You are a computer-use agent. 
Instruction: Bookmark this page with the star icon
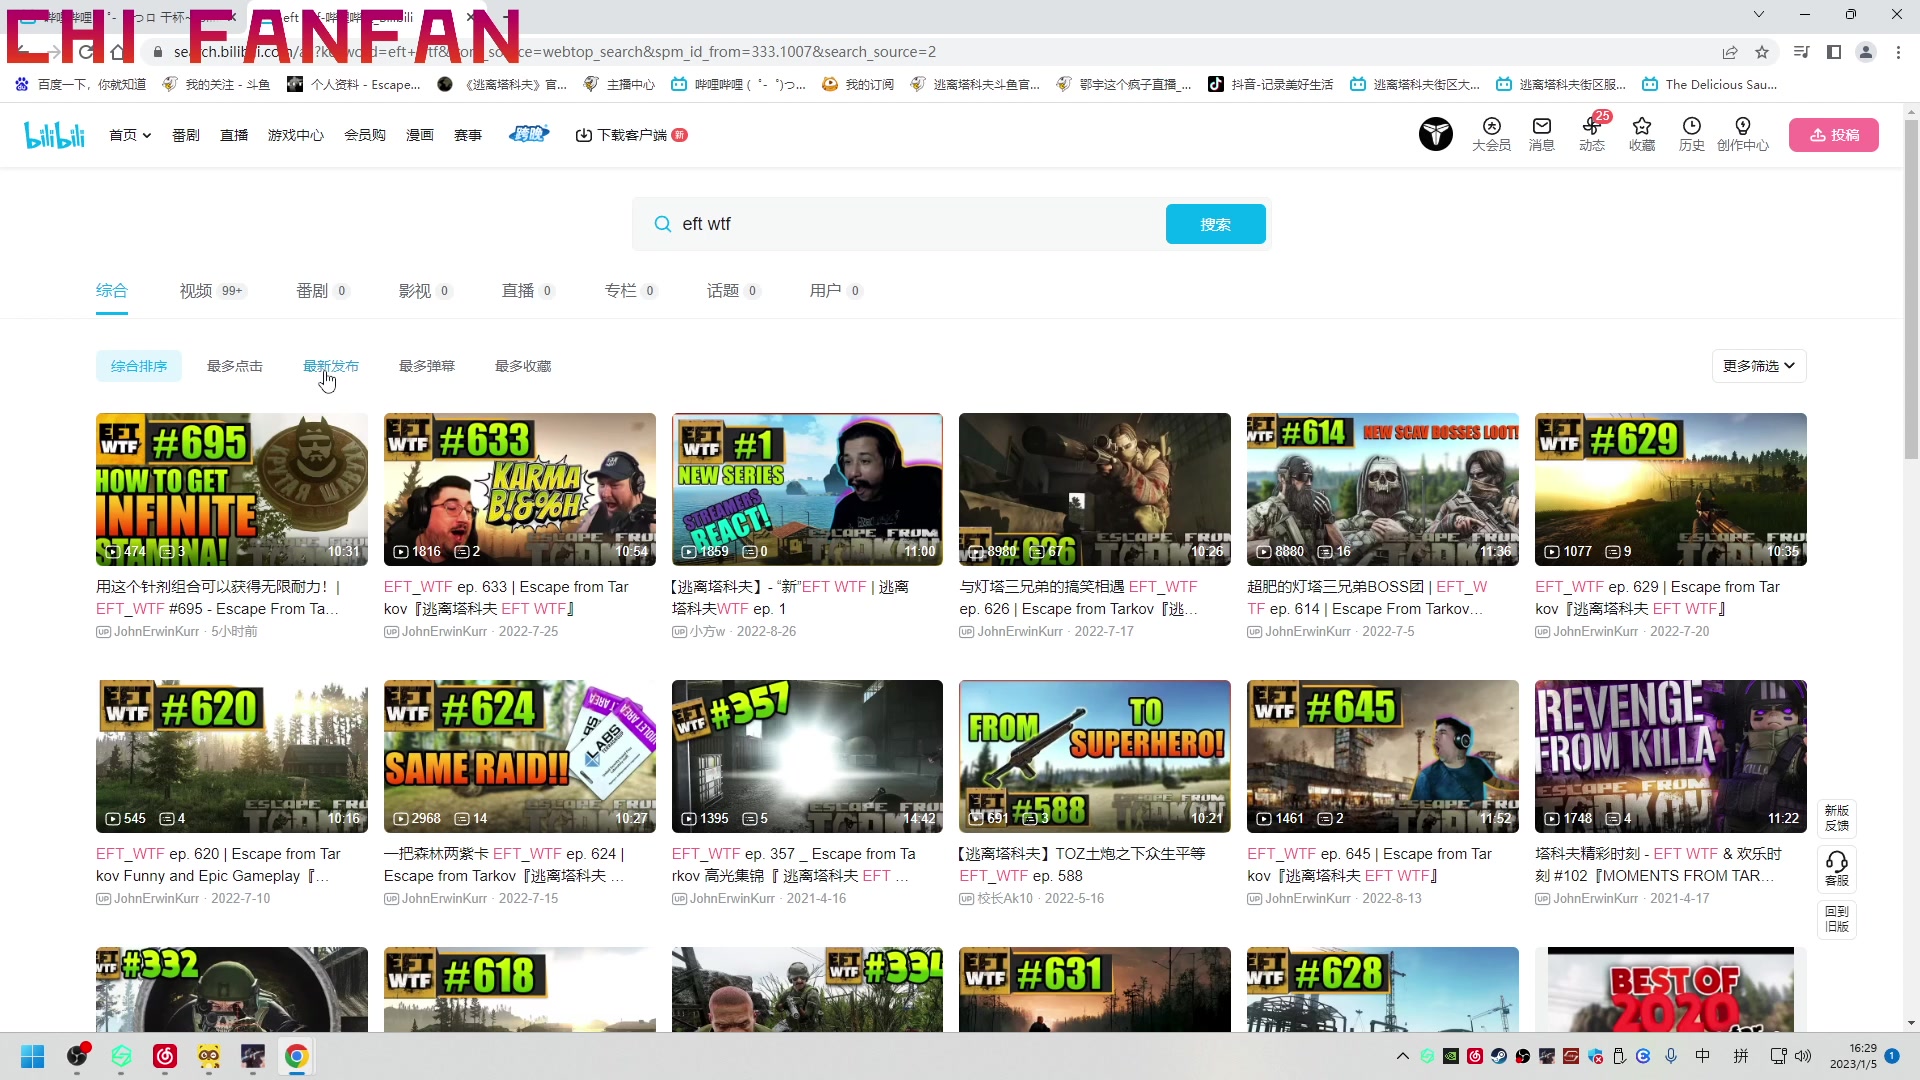tap(1762, 52)
